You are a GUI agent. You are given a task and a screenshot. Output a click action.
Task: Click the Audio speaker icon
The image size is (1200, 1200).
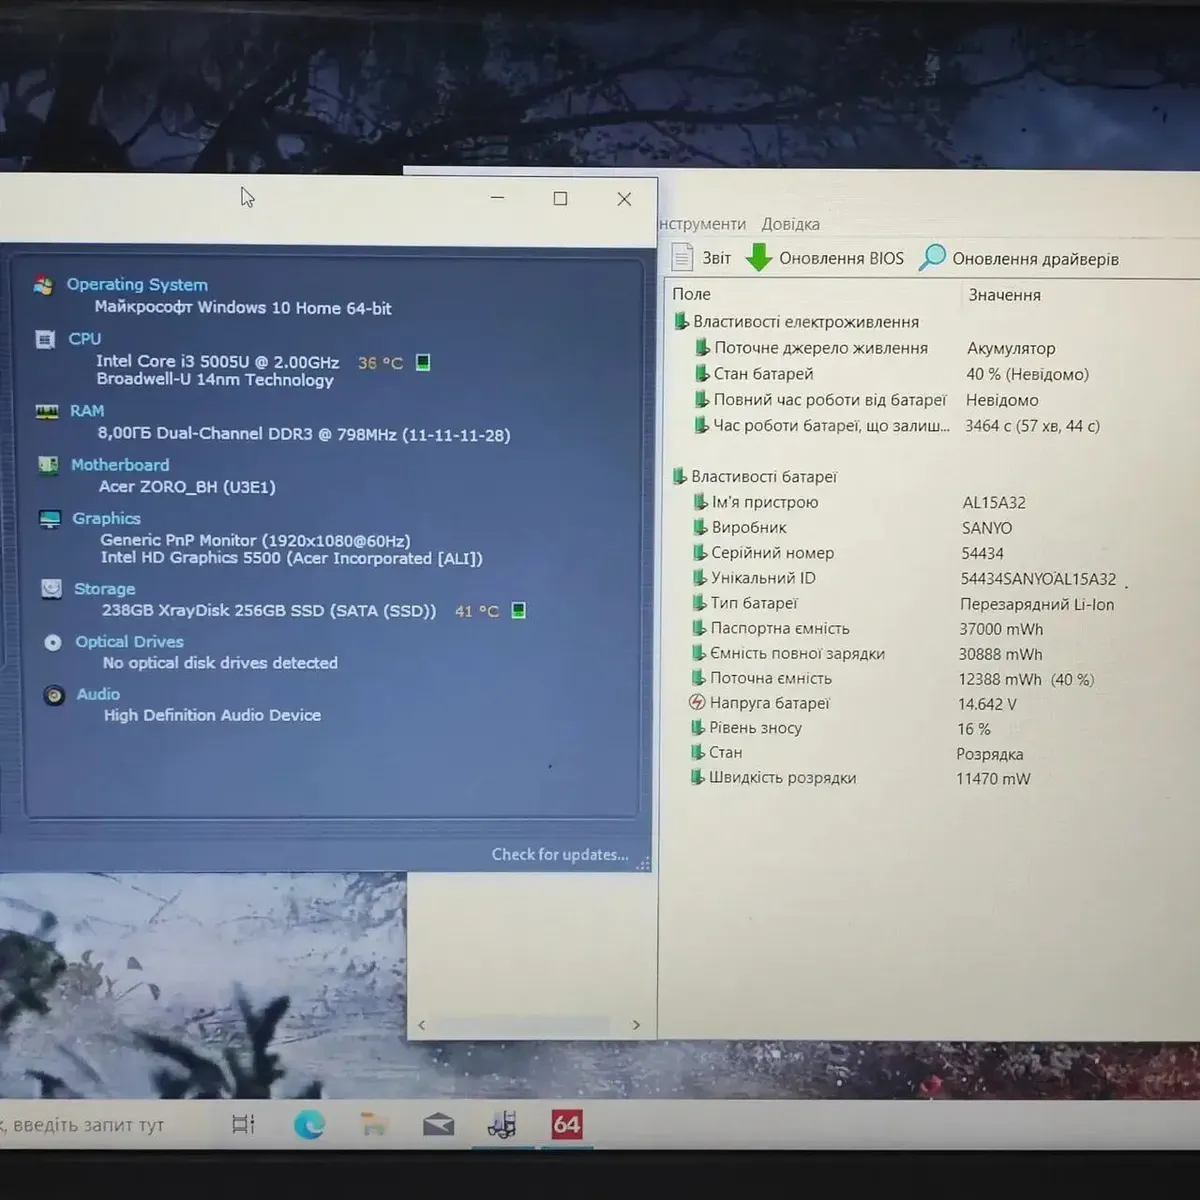point(54,695)
